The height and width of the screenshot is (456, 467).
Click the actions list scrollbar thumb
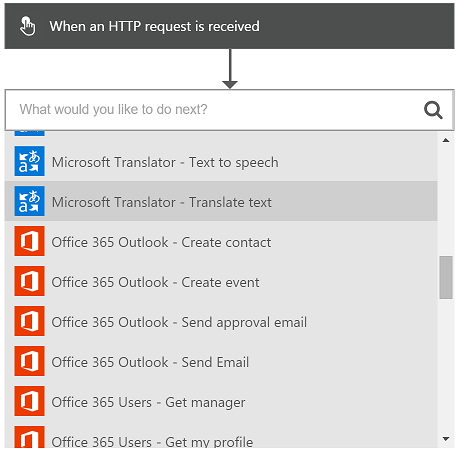[446, 277]
